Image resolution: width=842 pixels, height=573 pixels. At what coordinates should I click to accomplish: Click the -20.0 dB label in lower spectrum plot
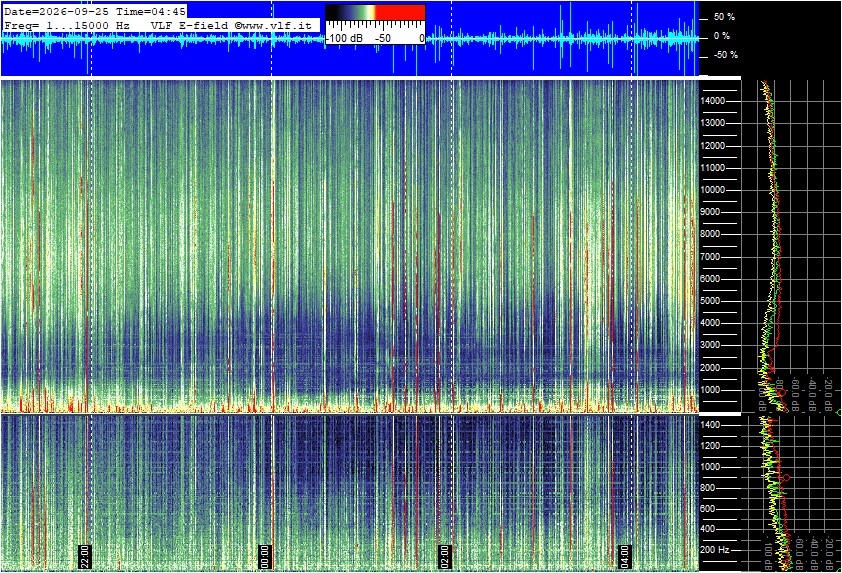[x=828, y=553]
